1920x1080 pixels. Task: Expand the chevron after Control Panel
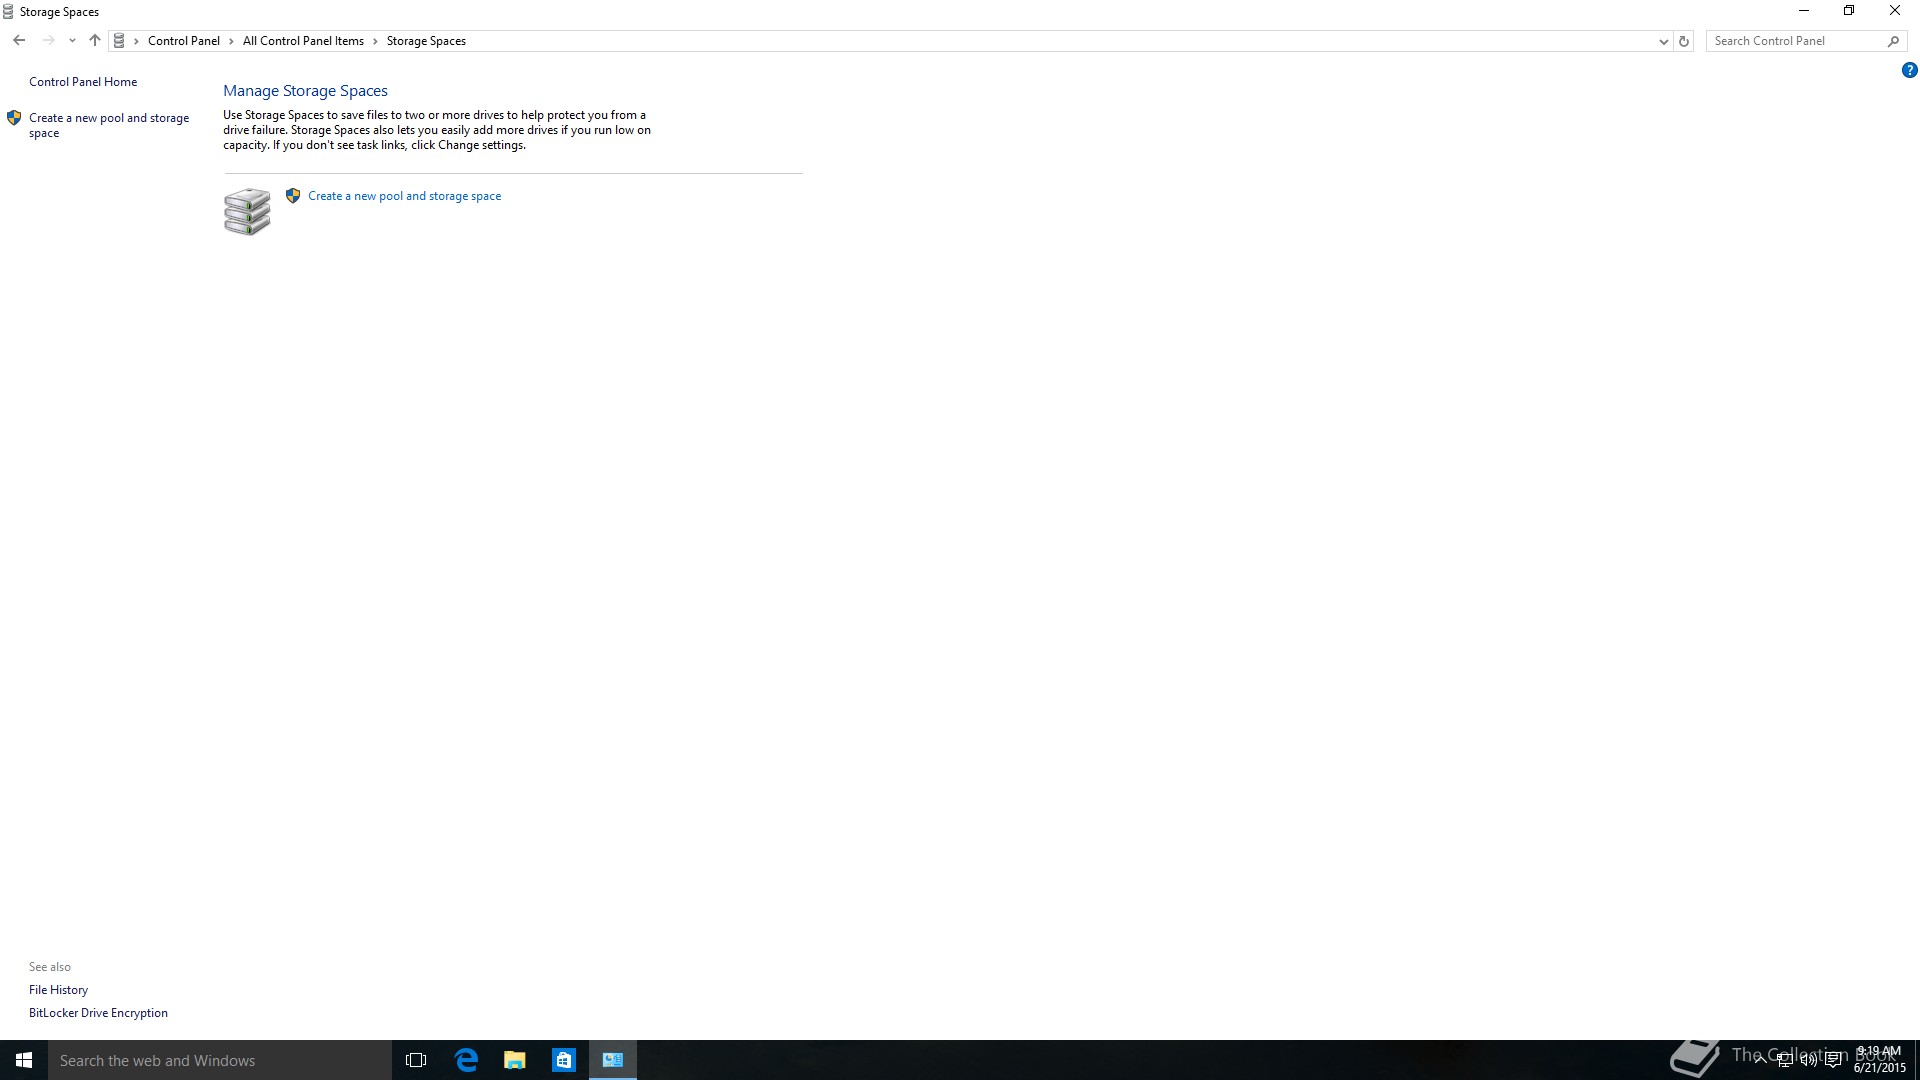pos(231,41)
